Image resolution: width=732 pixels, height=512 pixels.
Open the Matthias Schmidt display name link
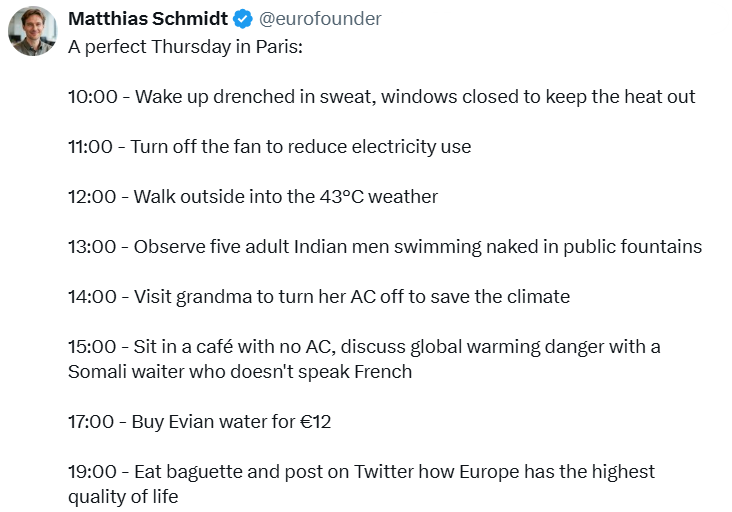[x=148, y=19]
